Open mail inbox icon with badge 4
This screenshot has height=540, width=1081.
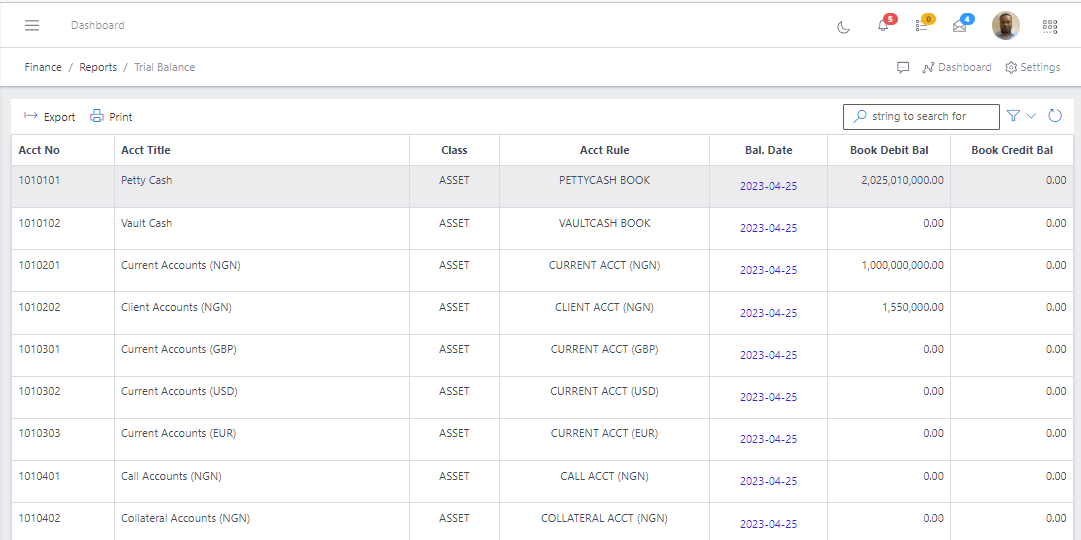point(959,26)
